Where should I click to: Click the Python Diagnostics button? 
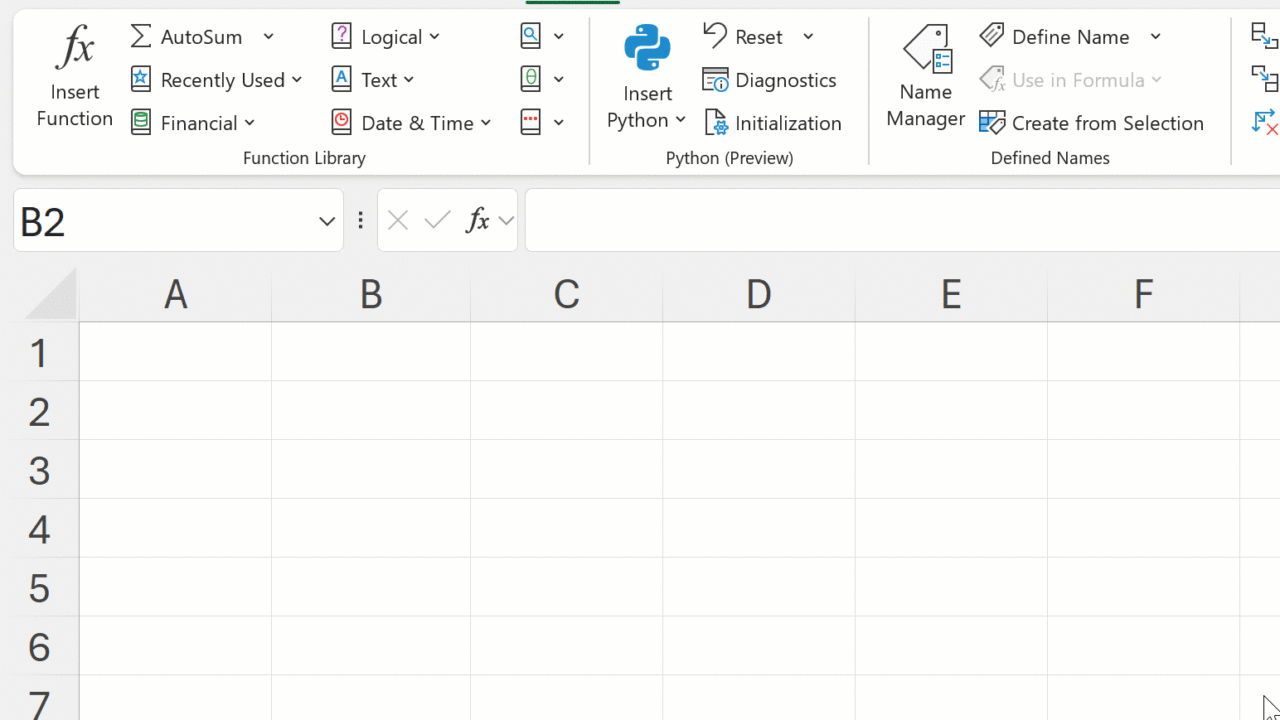(x=769, y=80)
